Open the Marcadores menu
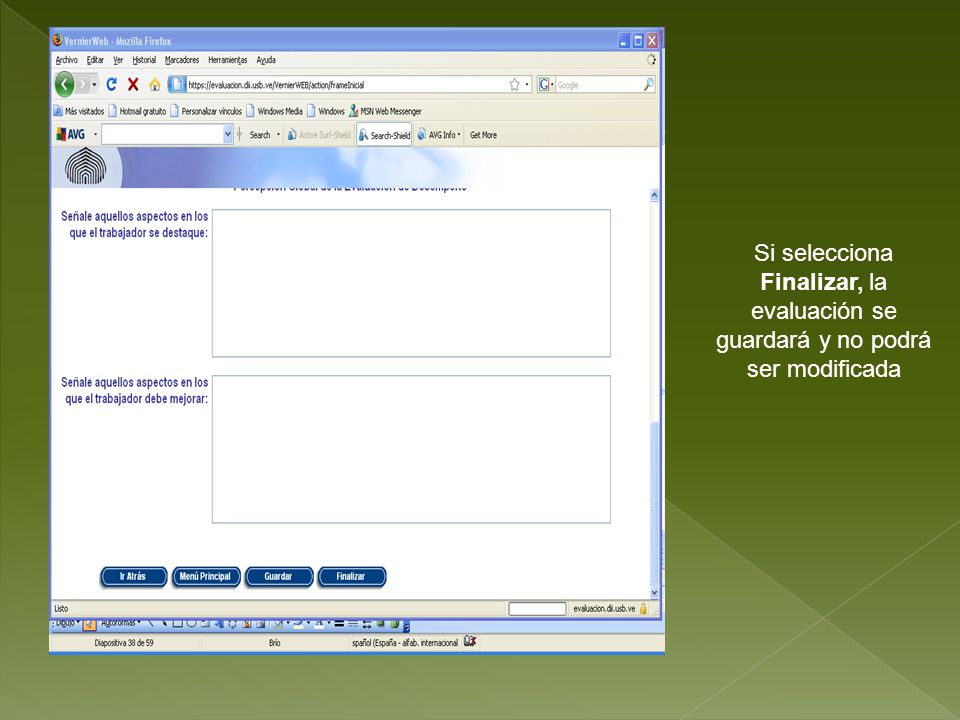This screenshot has width=960, height=720. coord(182,60)
